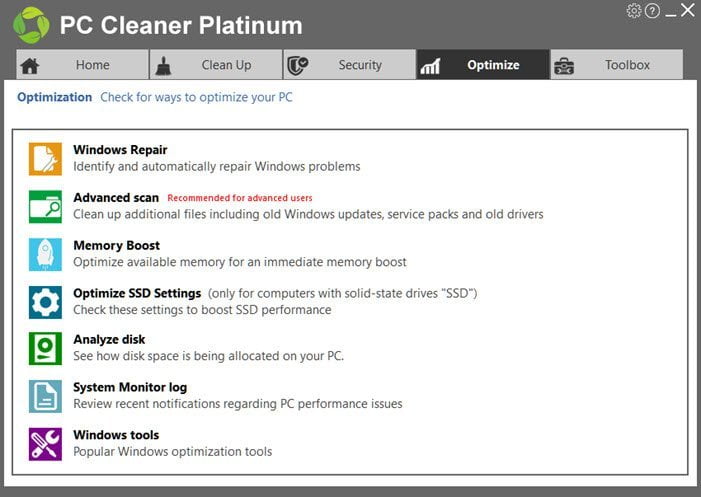This screenshot has width=701, height=497.
Task: Open the Clean Up tab
Action: (216, 65)
